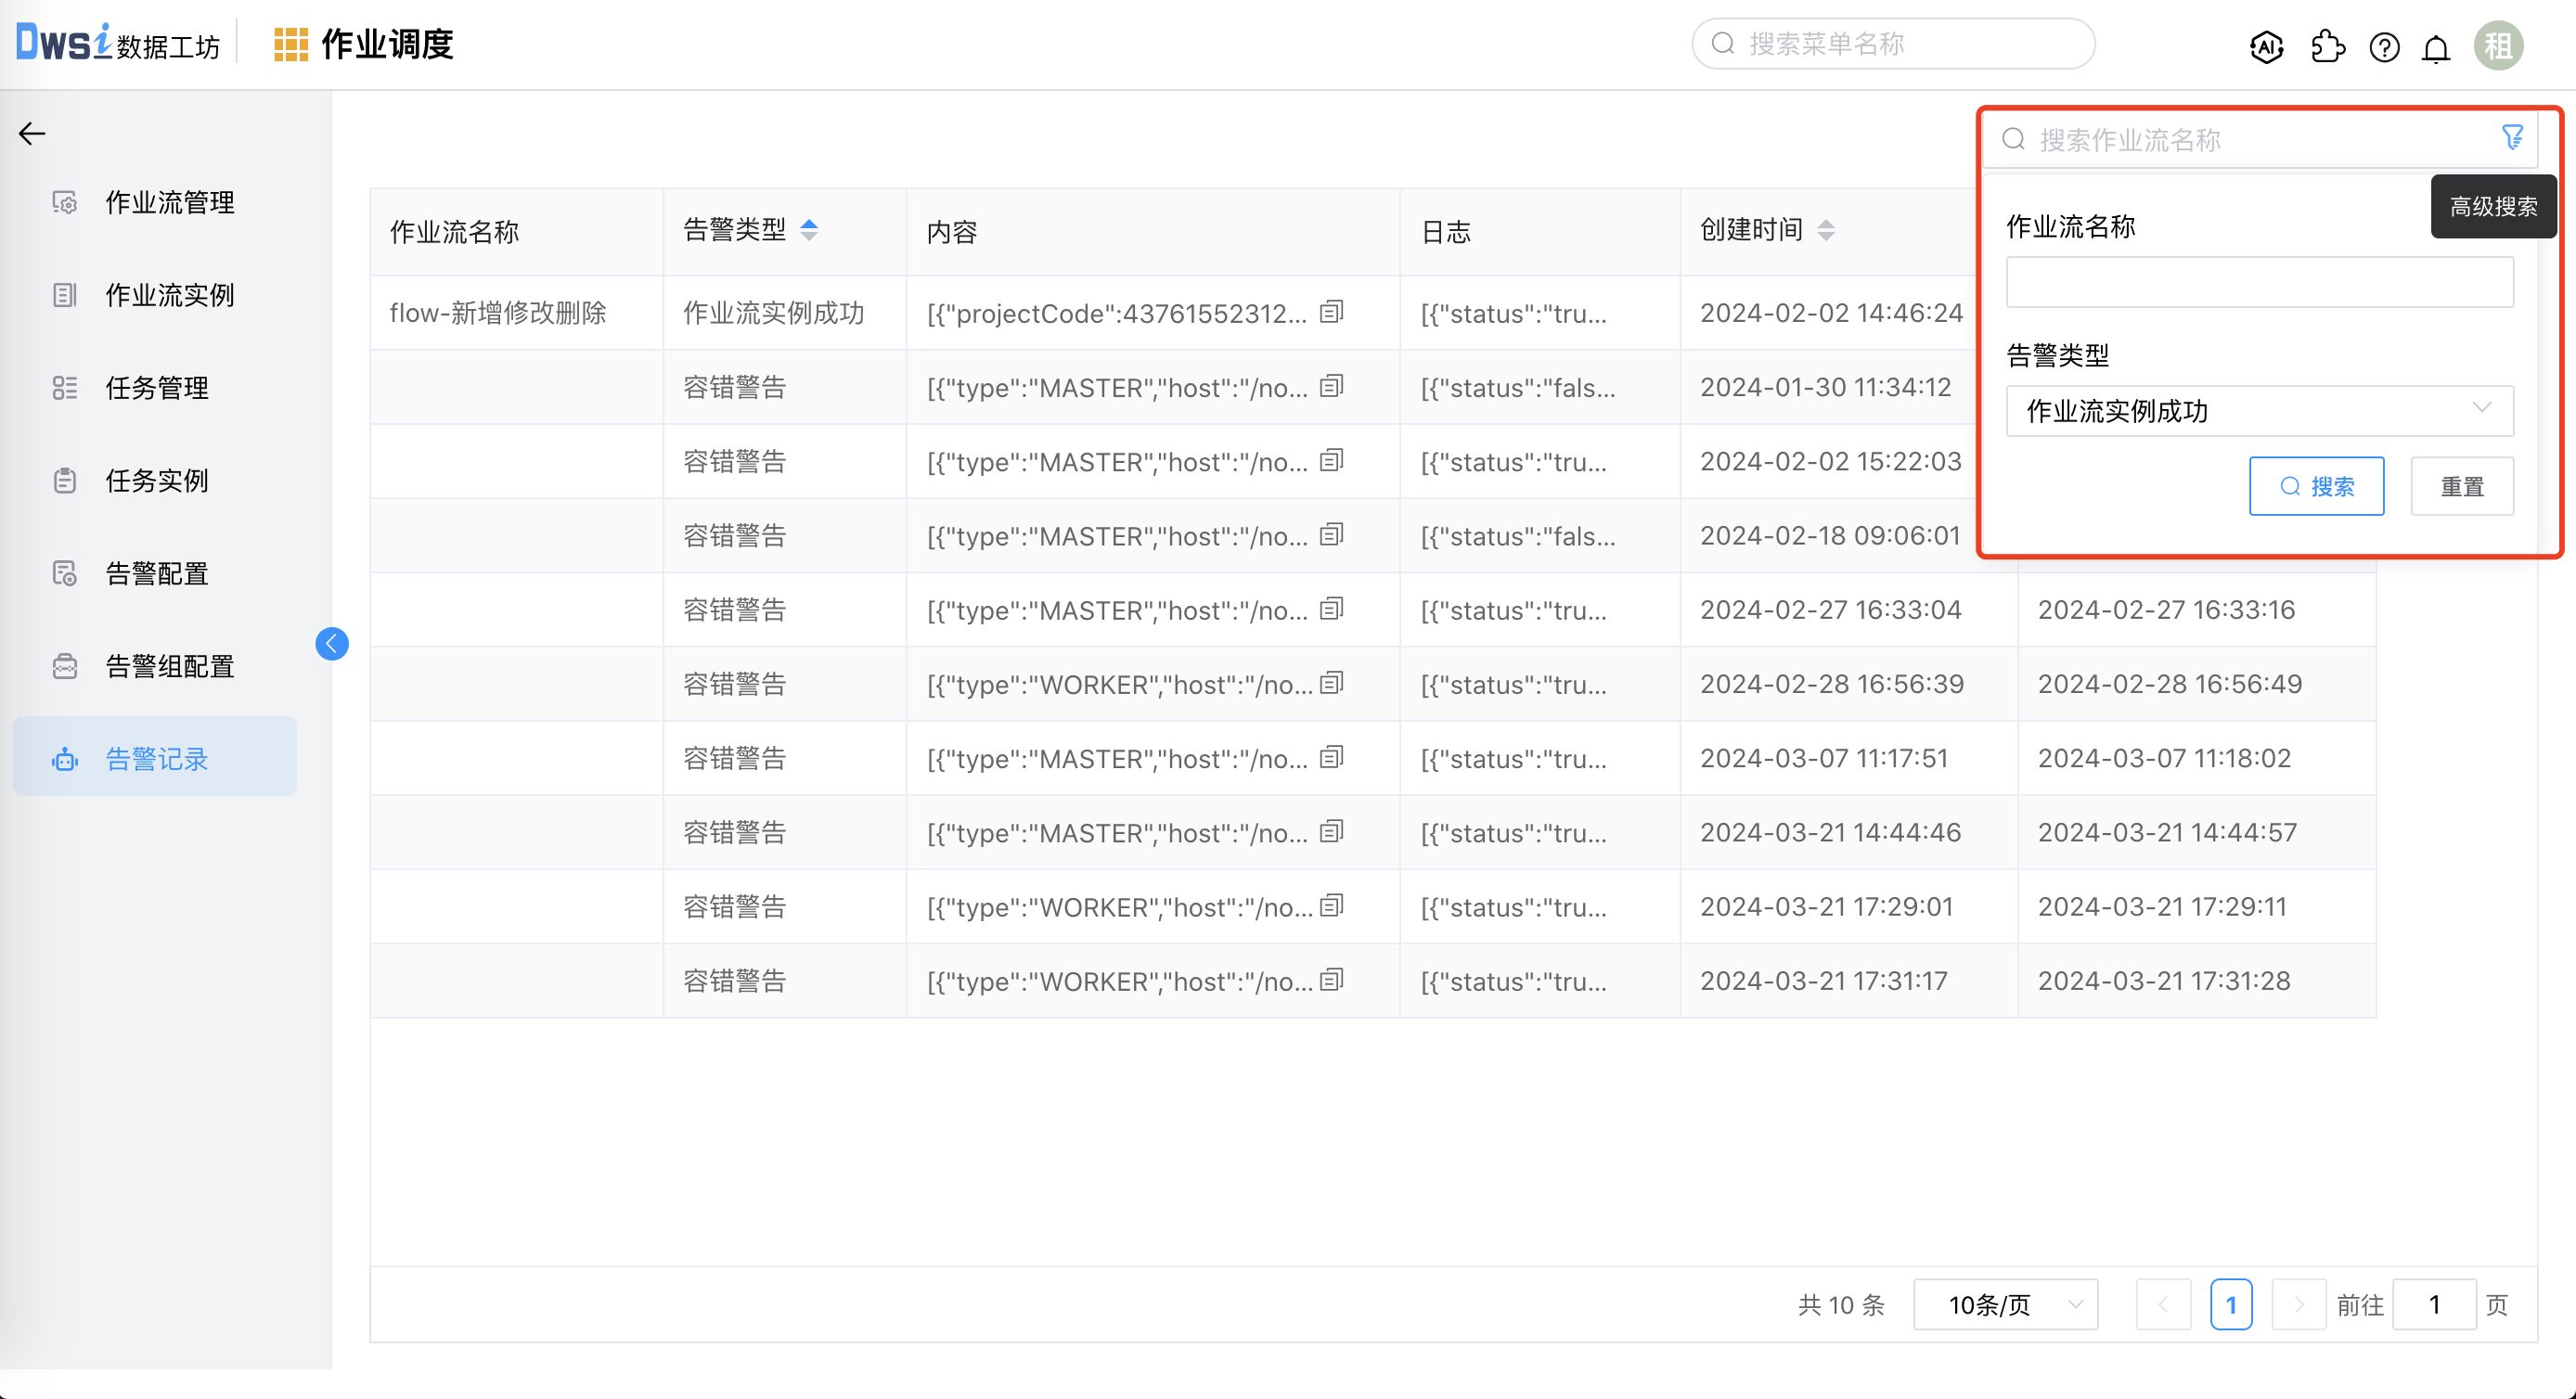Sort table by 创建时间 column

1826,230
